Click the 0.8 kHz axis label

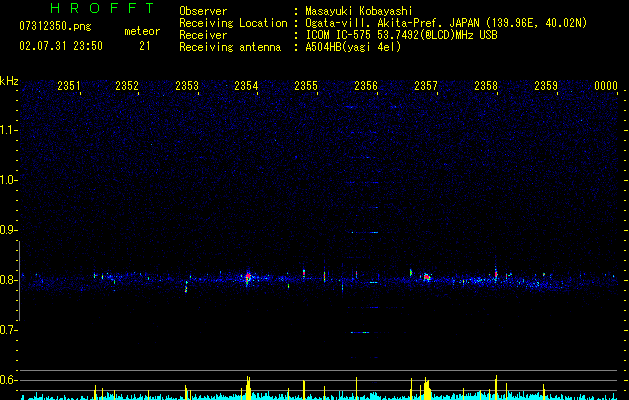(x=8, y=280)
